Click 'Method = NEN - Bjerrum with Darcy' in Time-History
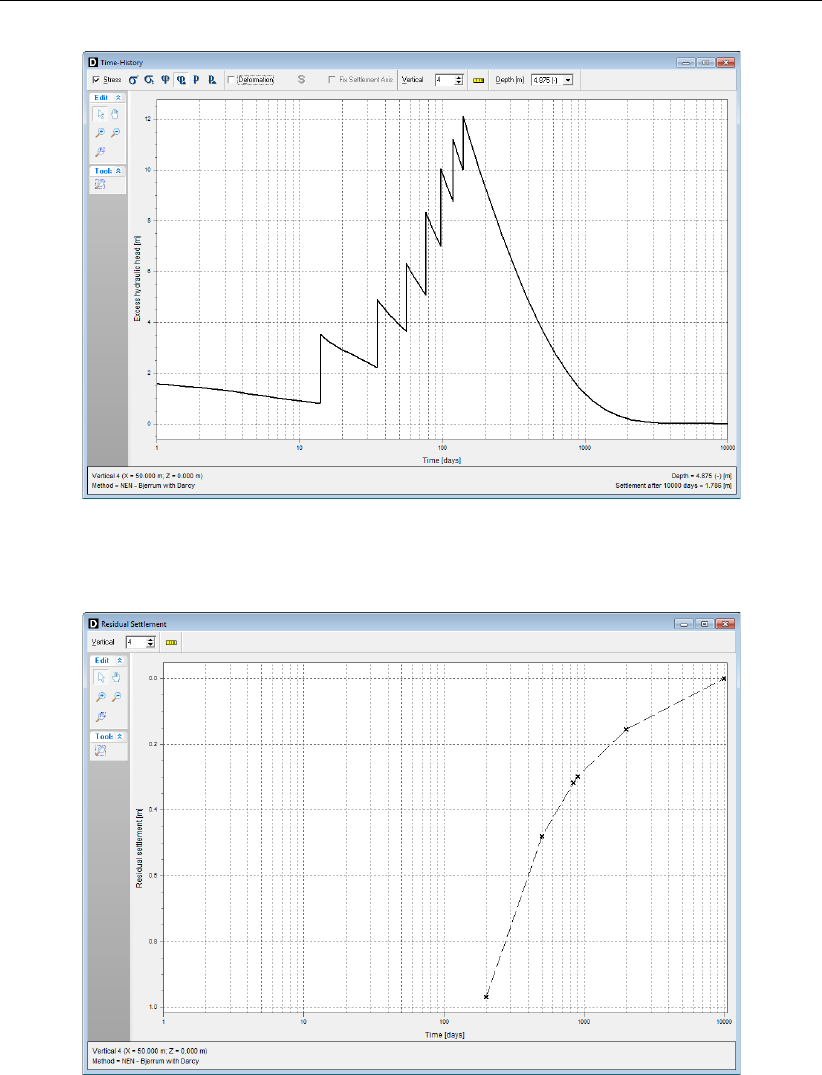822x1075 pixels. (143, 486)
